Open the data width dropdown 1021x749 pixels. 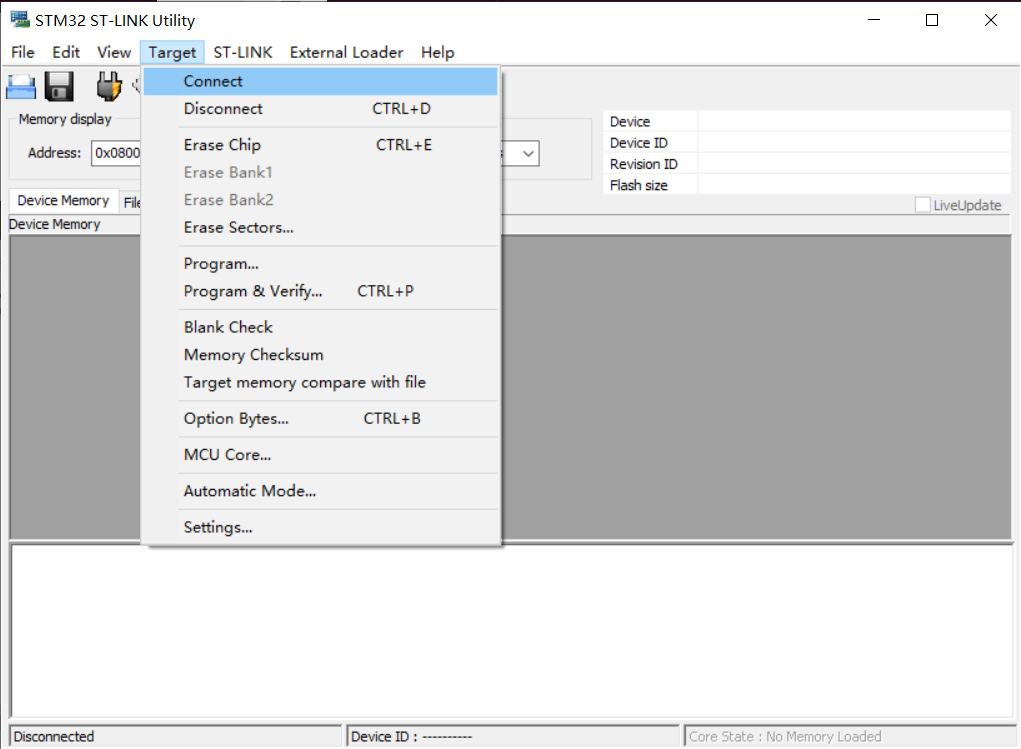pos(527,153)
